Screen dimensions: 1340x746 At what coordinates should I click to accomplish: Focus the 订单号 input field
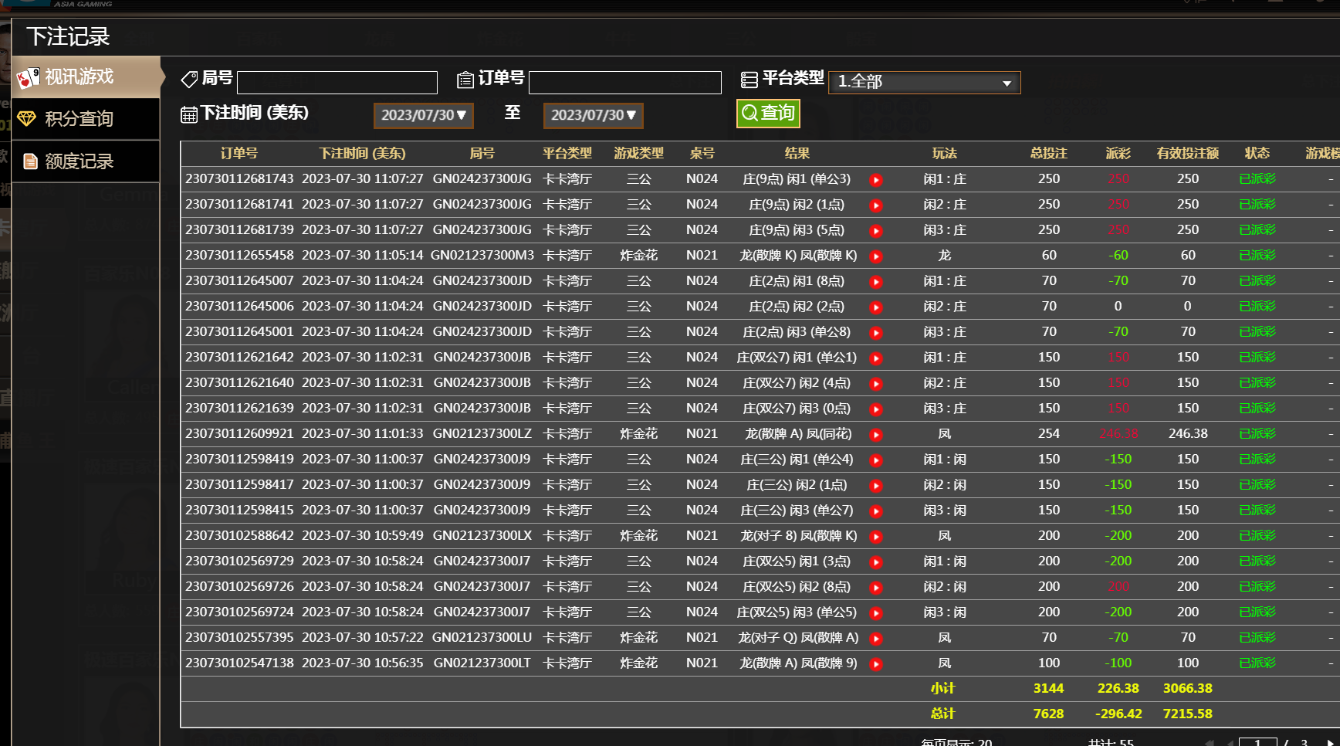[x=625, y=82]
